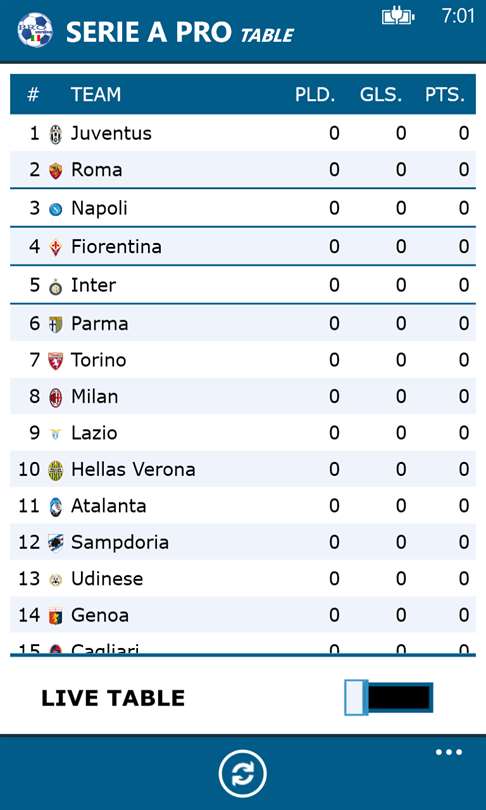
Task: Click the Fiorentina club crest
Action: 56,247
